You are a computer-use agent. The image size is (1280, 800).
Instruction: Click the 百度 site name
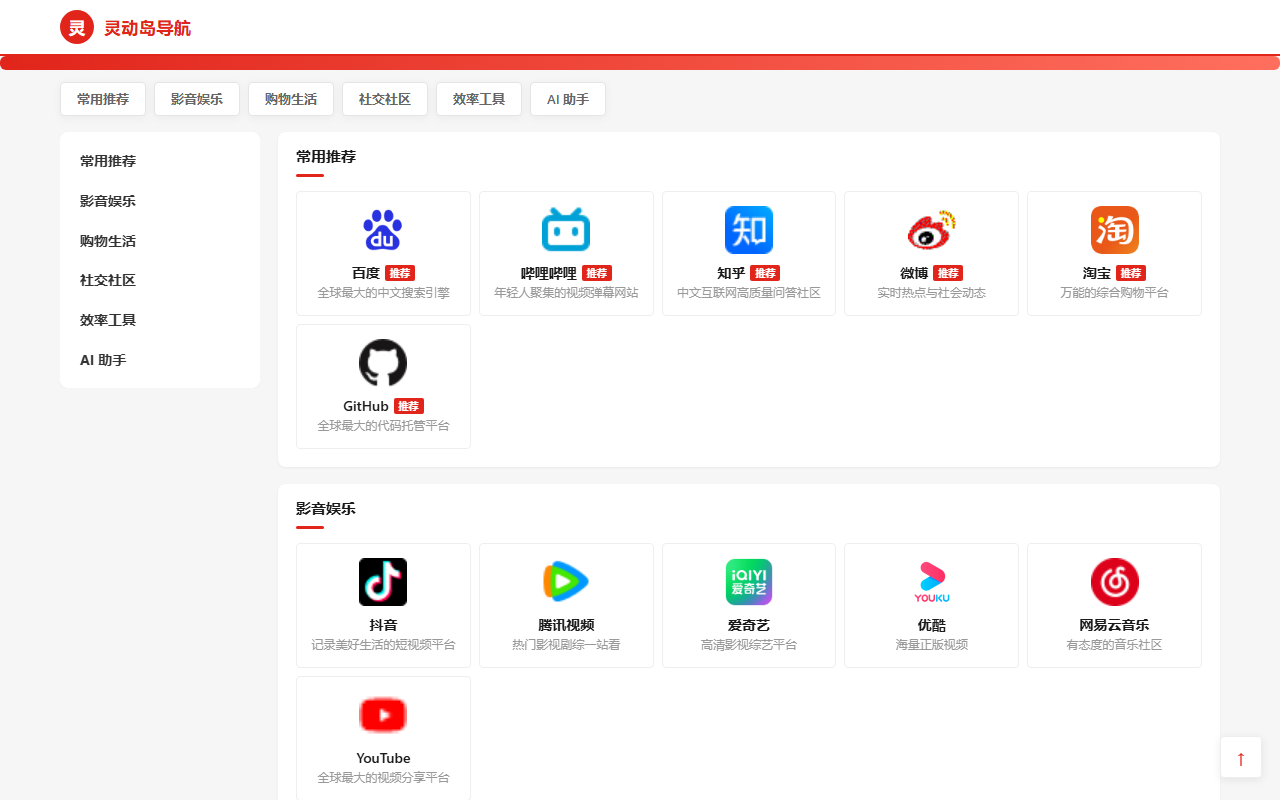point(366,273)
